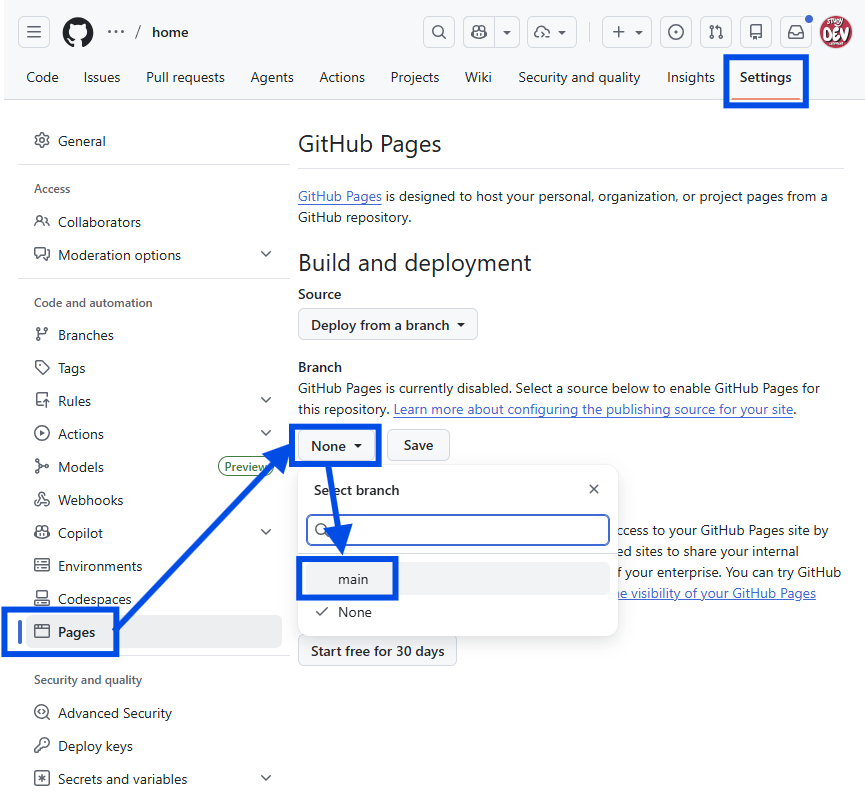Click the Secrets and variables asterisk icon
865x799 pixels.
pyautogui.click(x=42, y=778)
